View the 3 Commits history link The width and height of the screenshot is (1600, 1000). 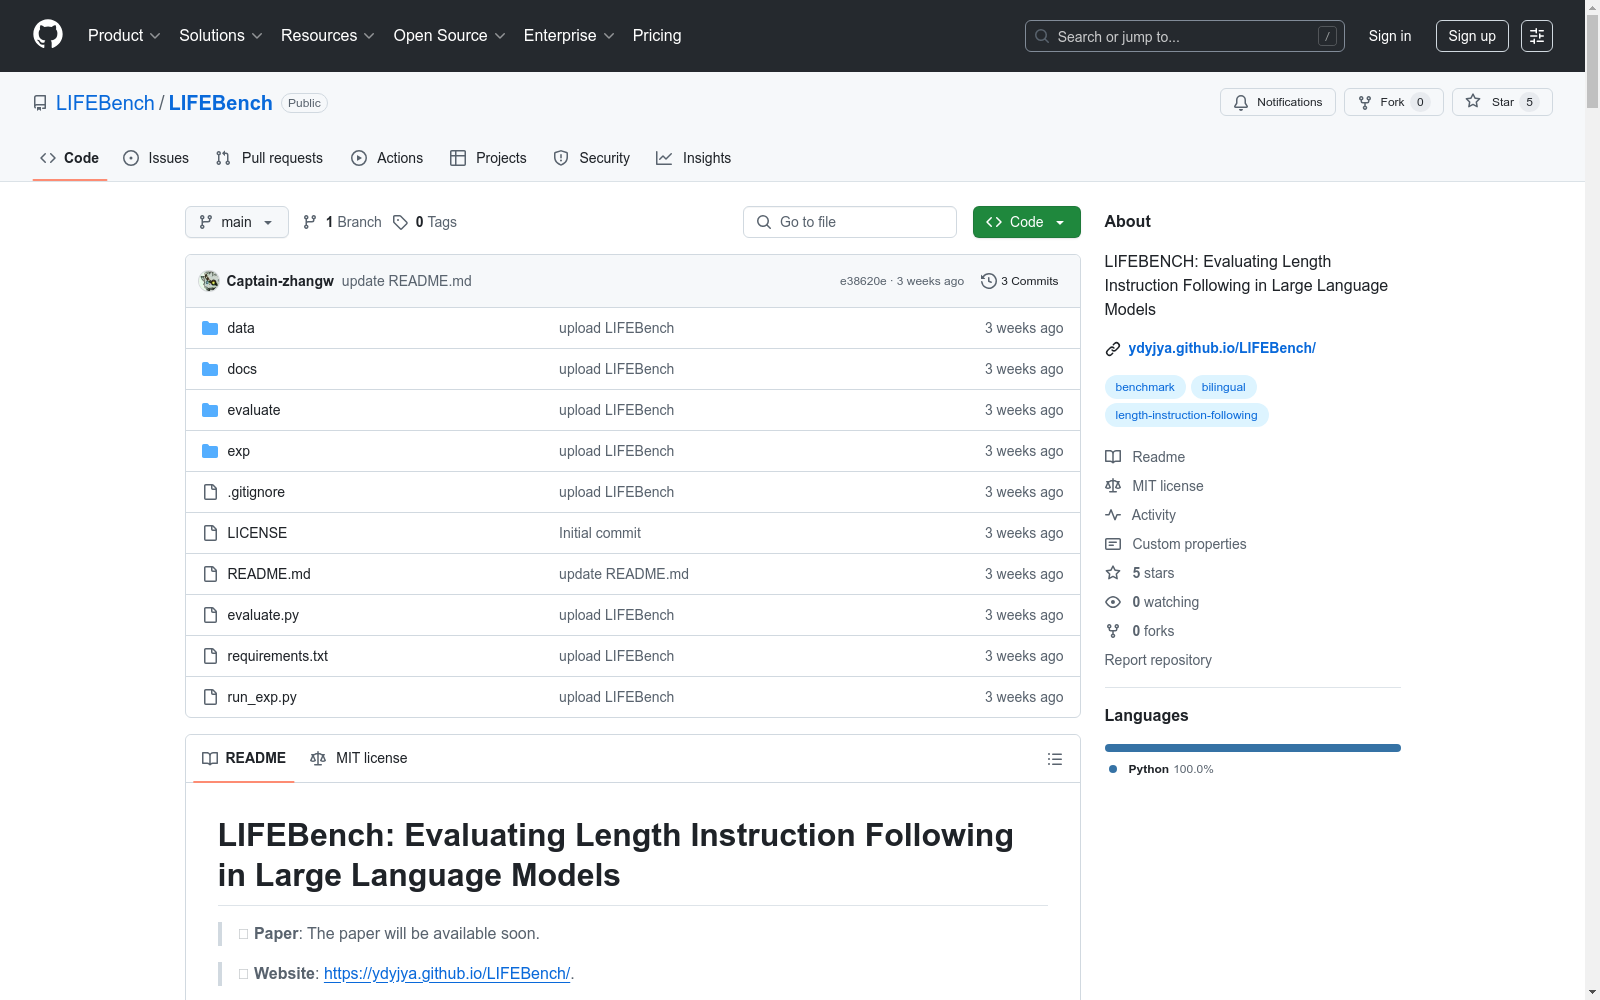point(1020,281)
